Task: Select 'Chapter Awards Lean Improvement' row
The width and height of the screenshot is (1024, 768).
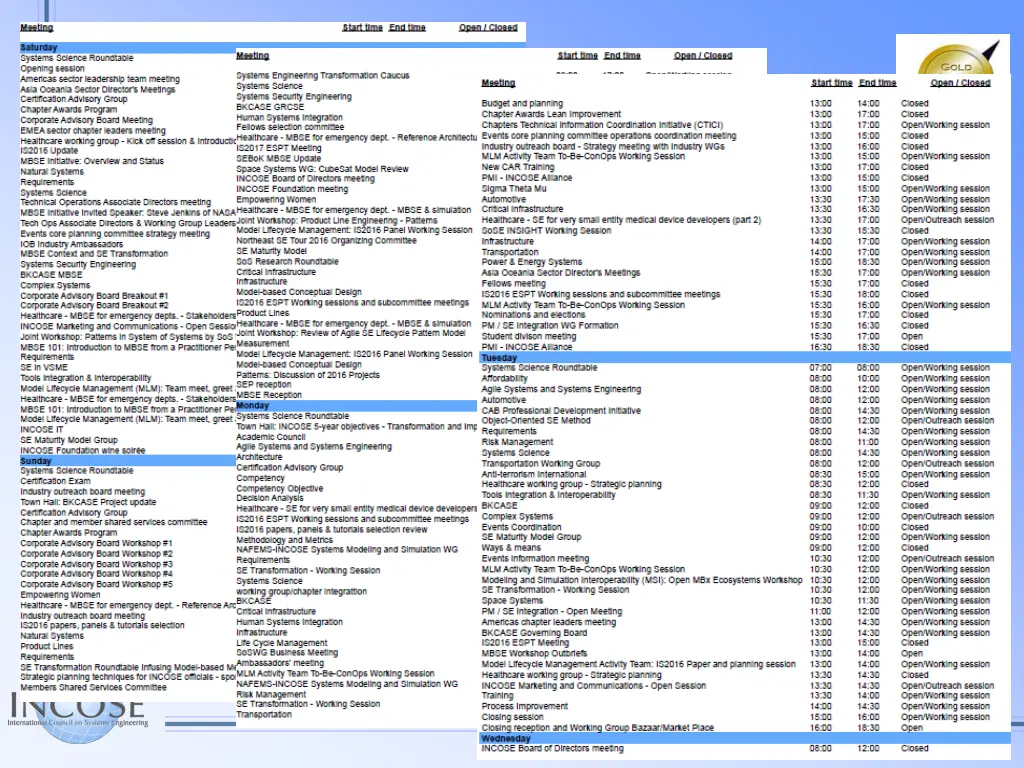Action: (551, 114)
